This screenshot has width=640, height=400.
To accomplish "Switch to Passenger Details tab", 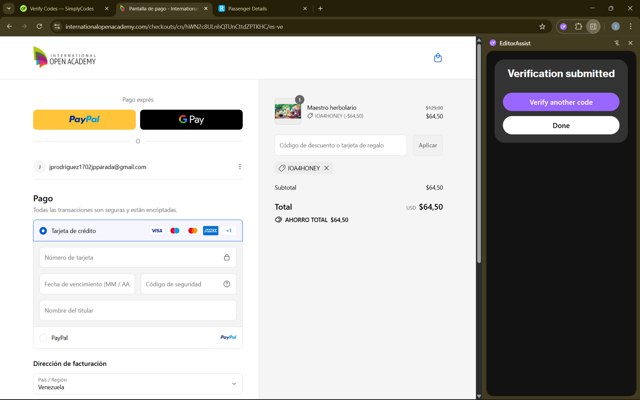I will coord(262,8).
